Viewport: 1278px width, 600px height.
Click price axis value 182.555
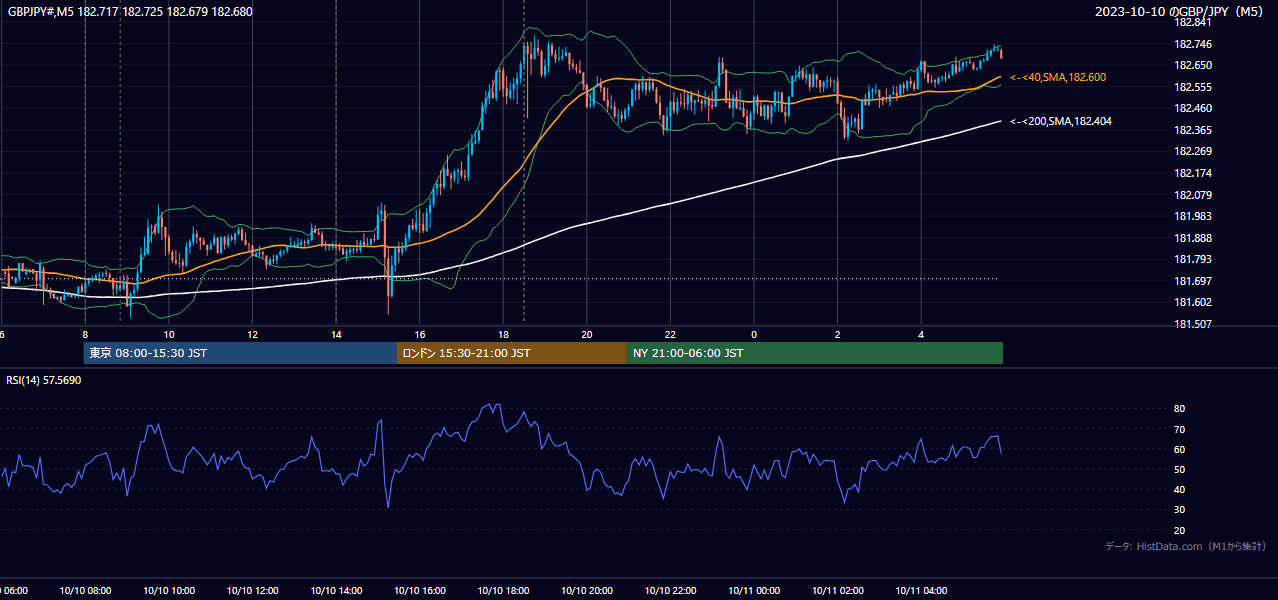pos(1192,87)
